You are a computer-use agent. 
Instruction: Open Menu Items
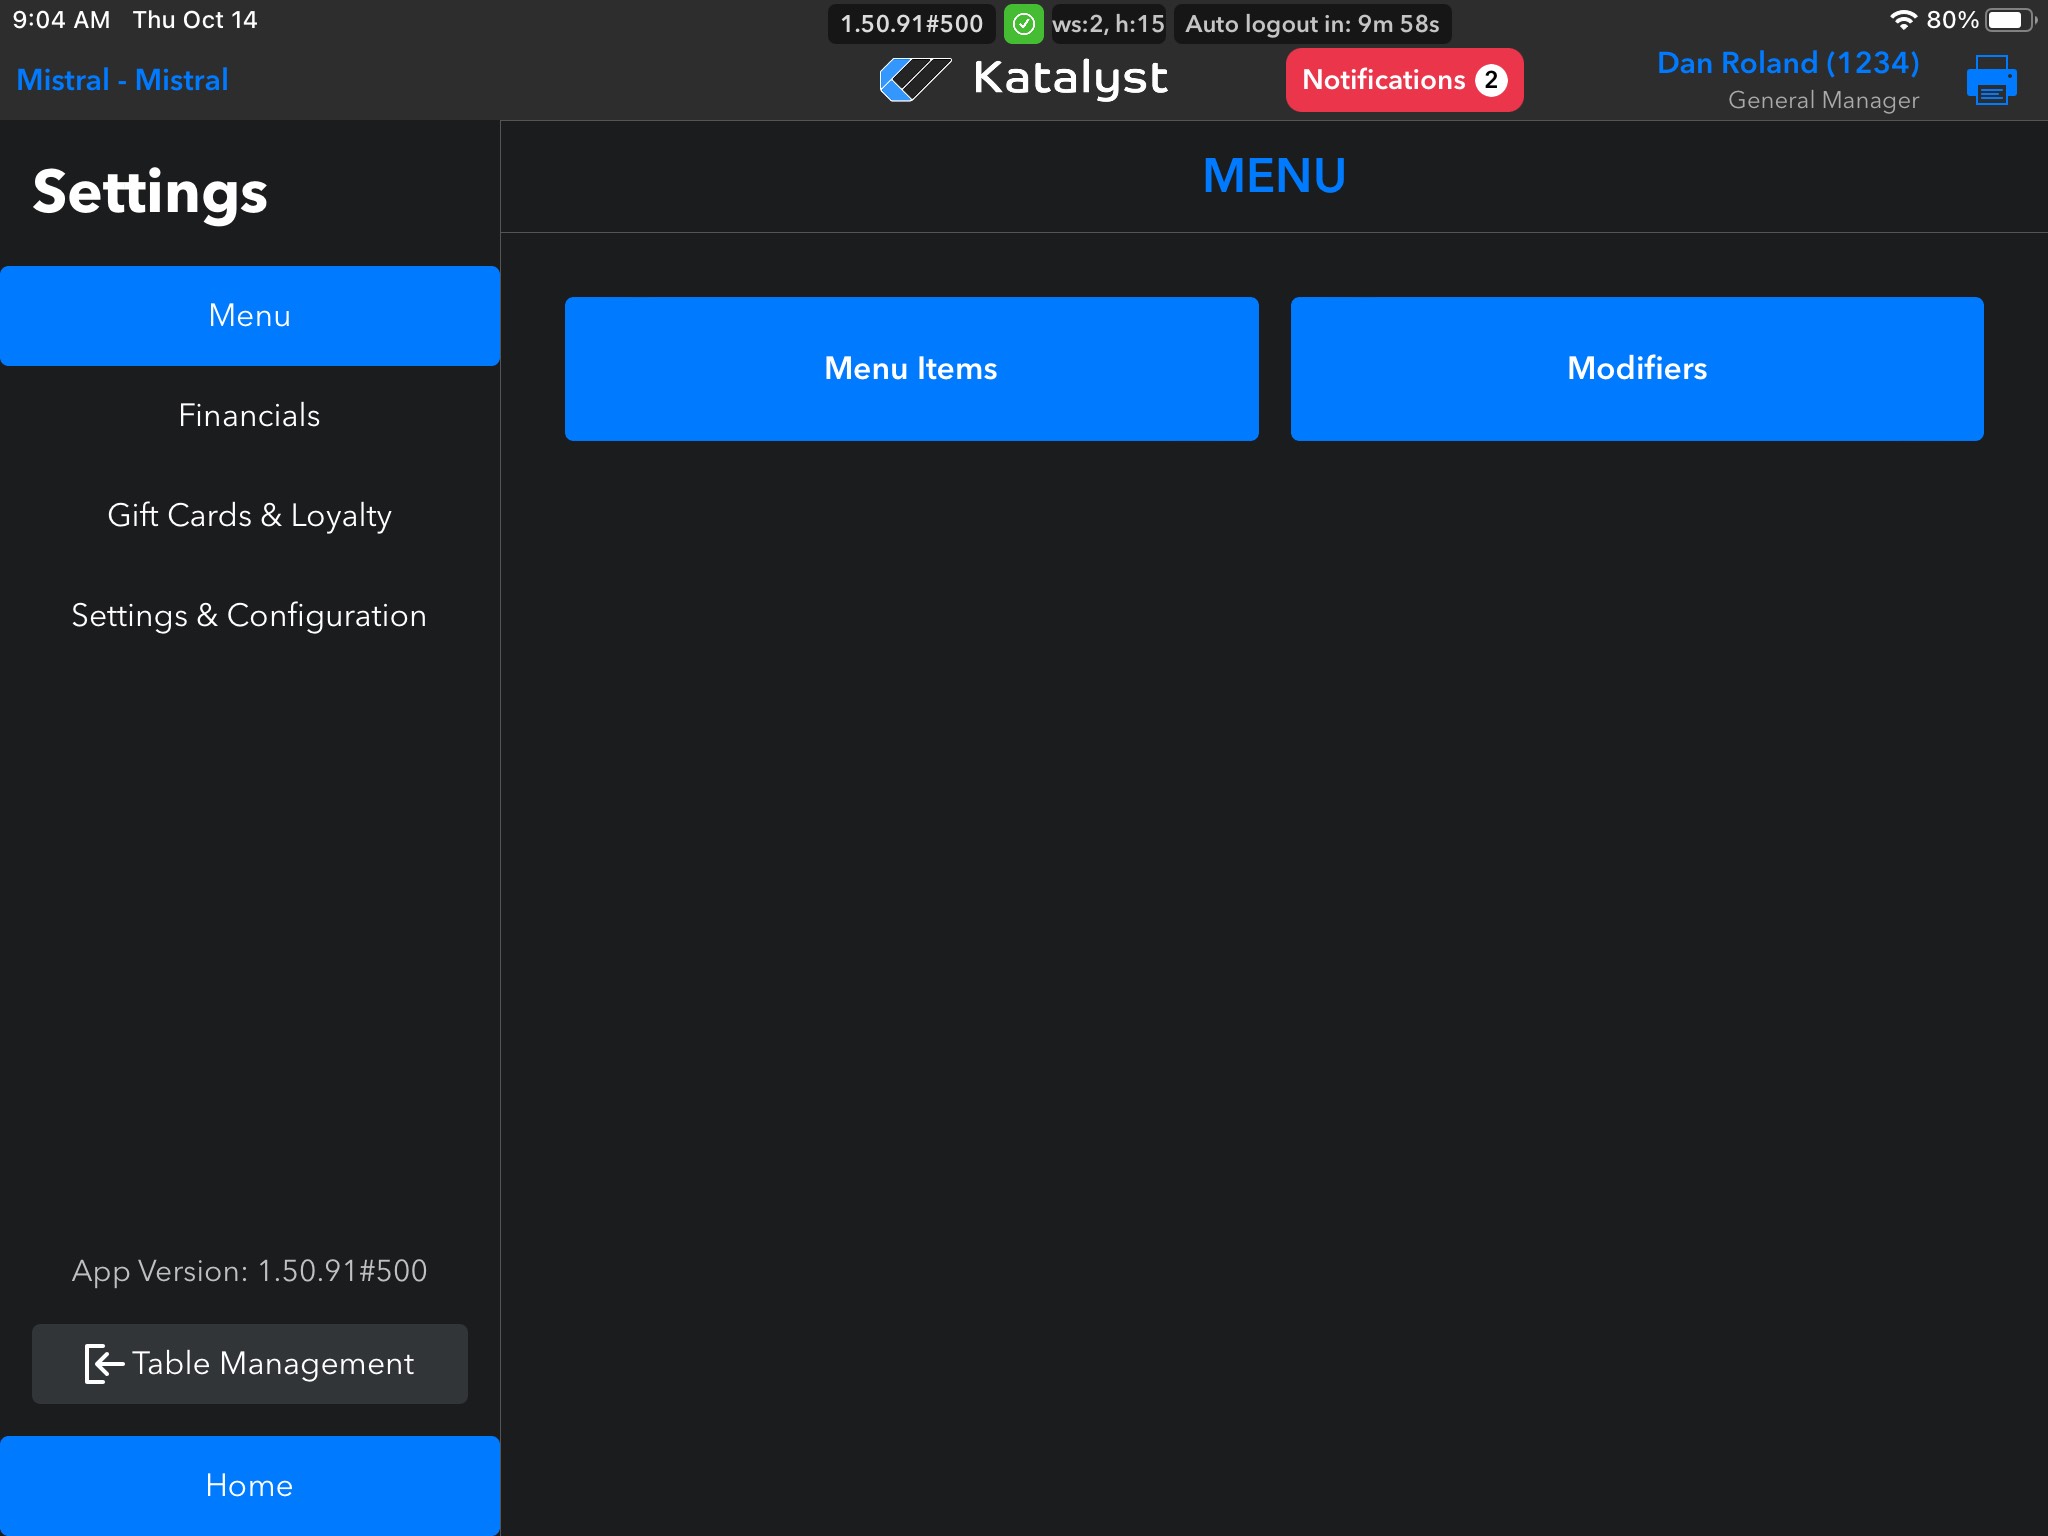(911, 368)
